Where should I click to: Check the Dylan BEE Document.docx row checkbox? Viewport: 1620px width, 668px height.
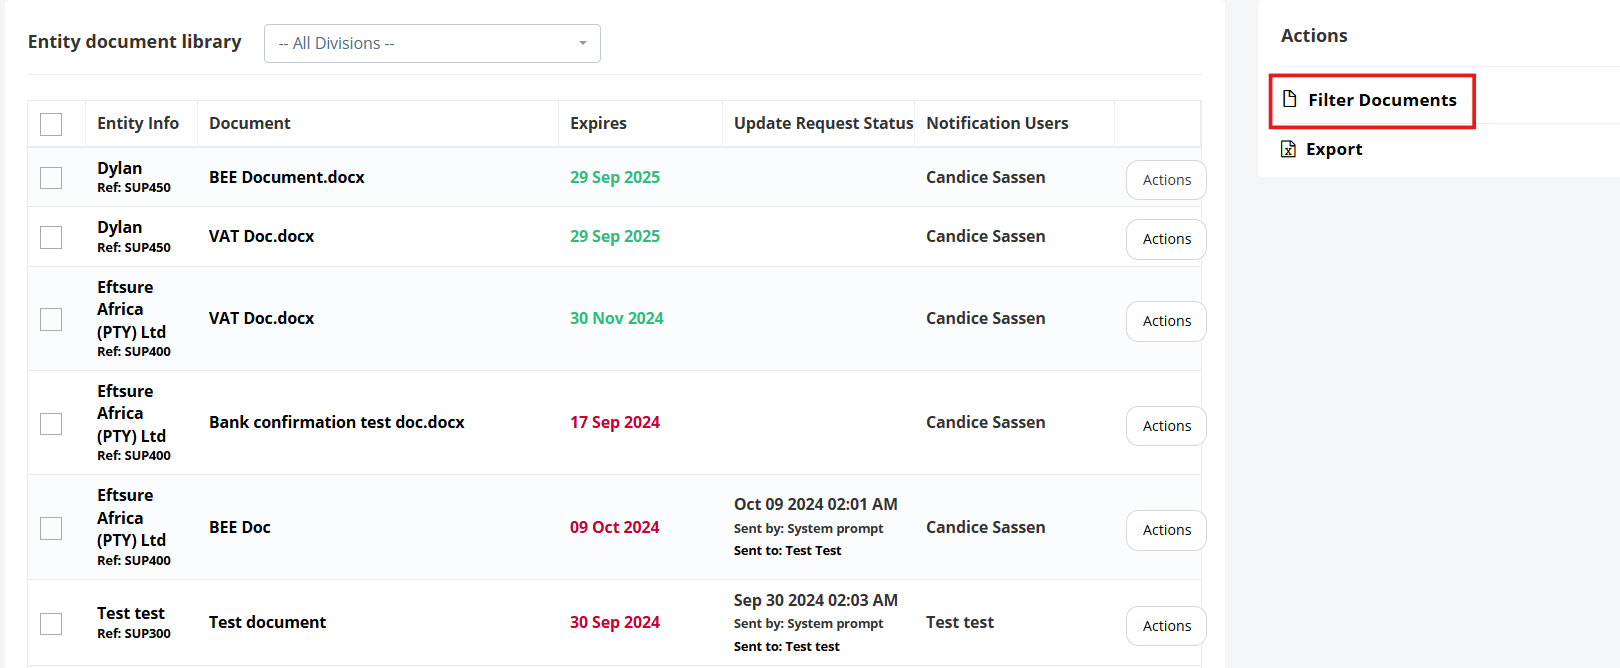pyautogui.click(x=51, y=178)
